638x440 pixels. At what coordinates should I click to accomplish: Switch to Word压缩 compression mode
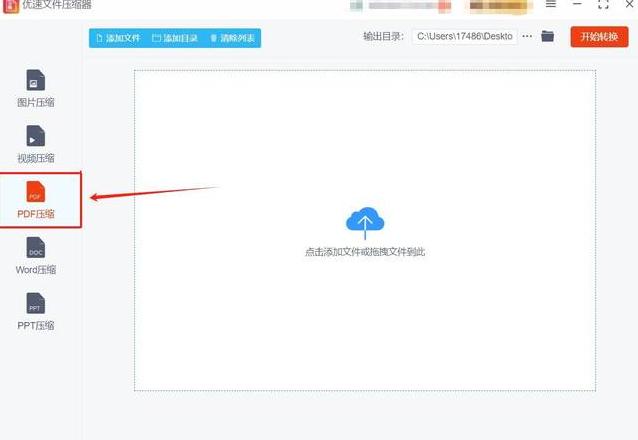[36, 256]
